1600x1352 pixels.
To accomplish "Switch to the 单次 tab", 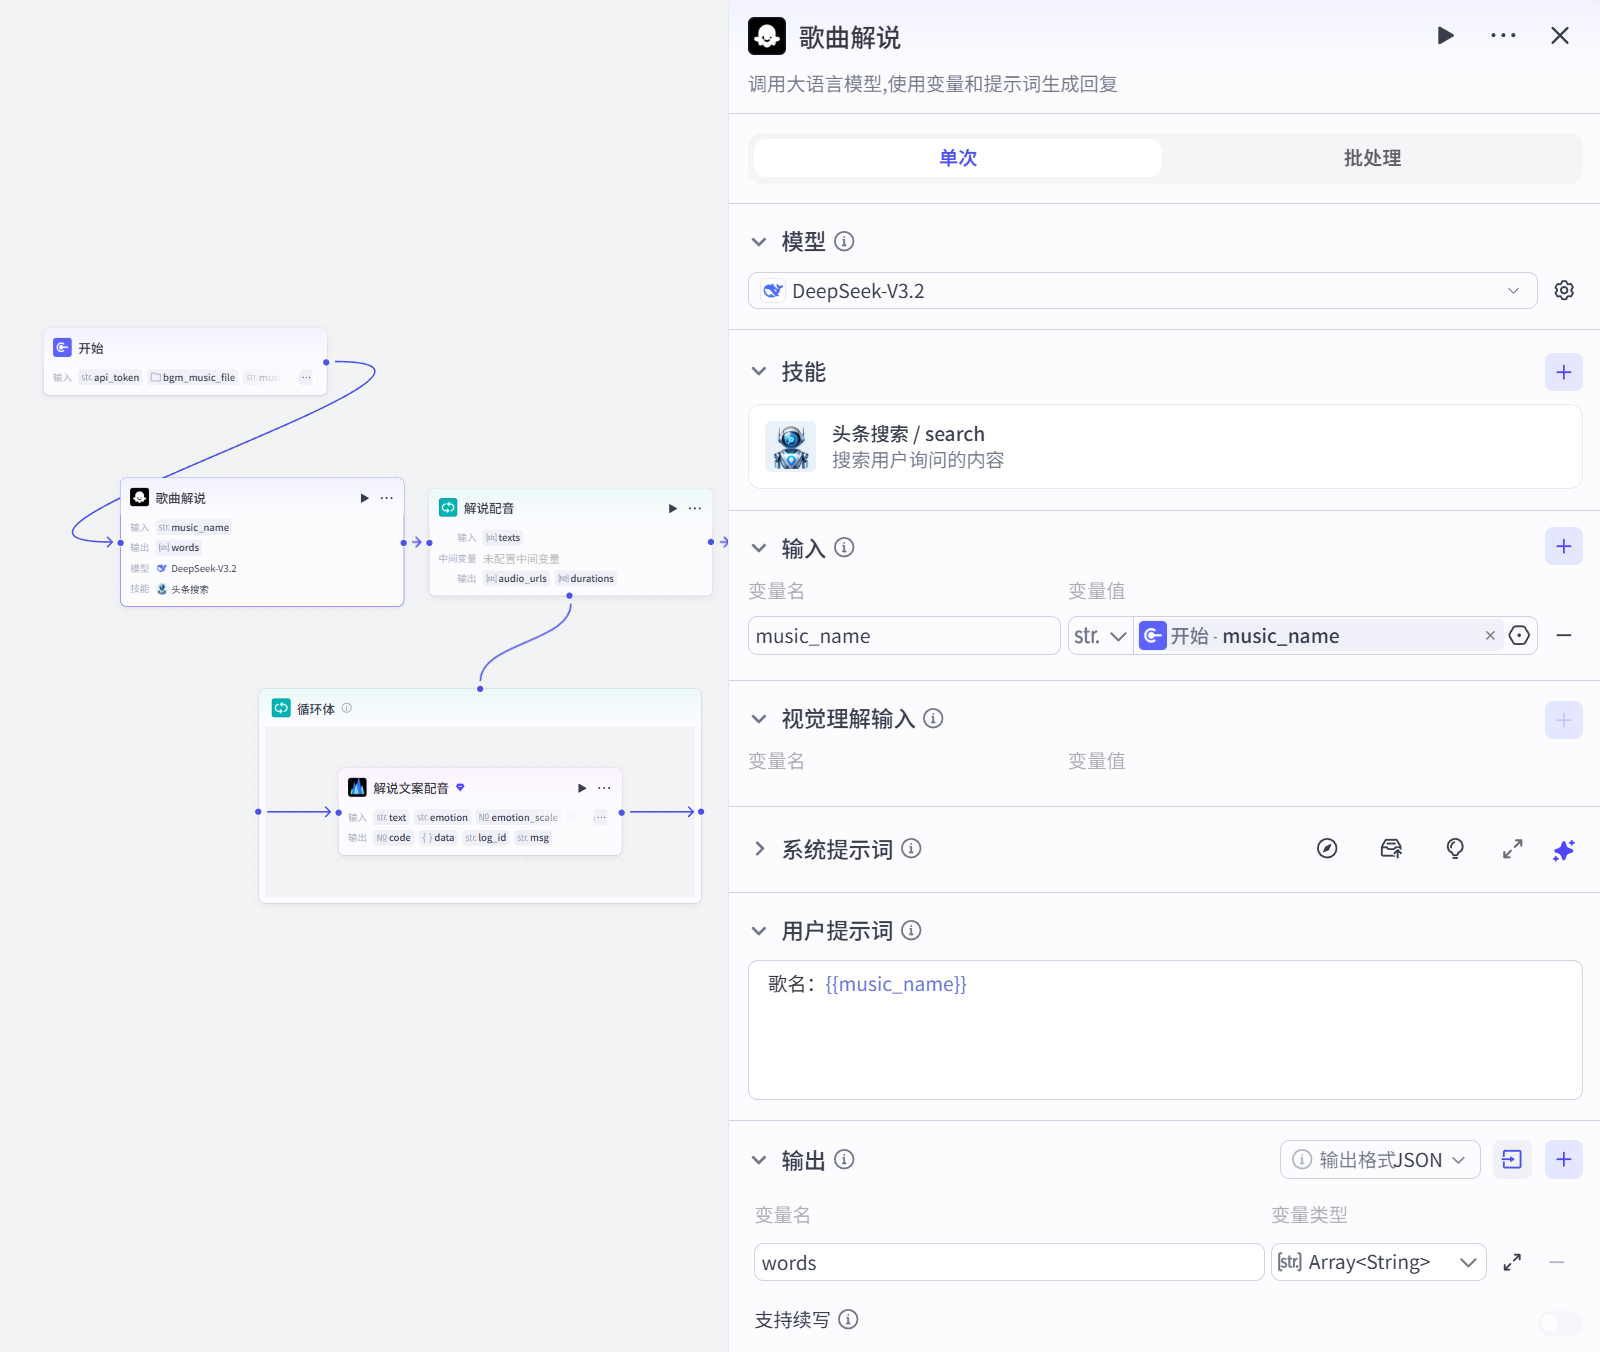I will (x=958, y=158).
